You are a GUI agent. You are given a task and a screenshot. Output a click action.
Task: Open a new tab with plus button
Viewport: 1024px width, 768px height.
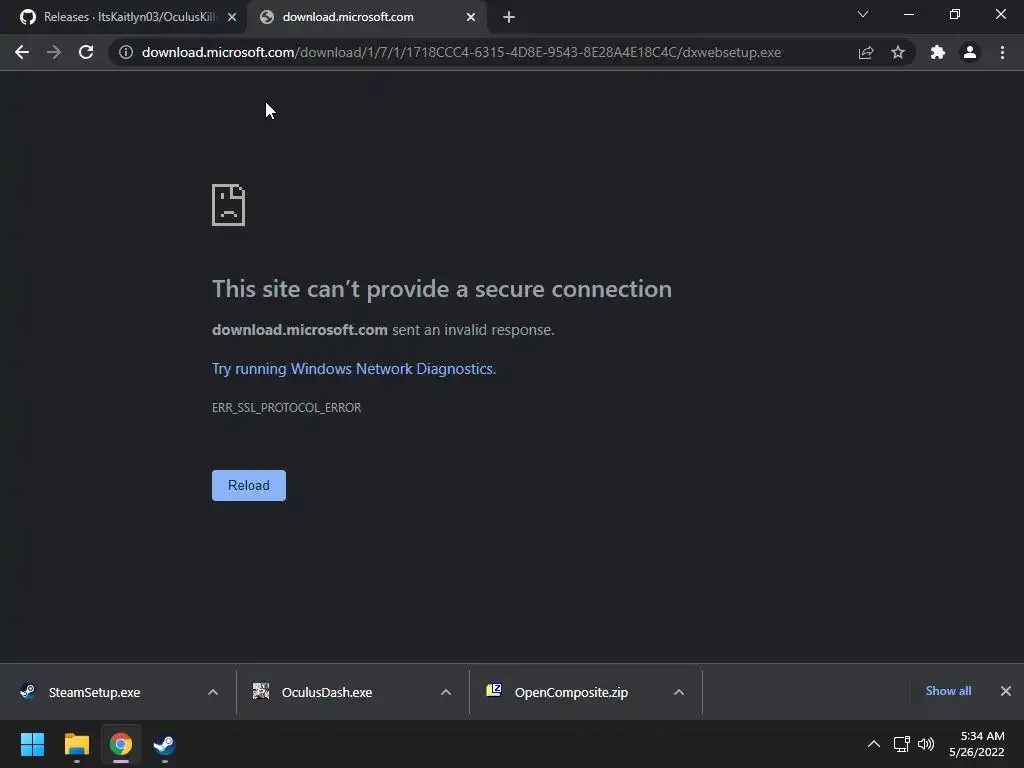(509, 17)
